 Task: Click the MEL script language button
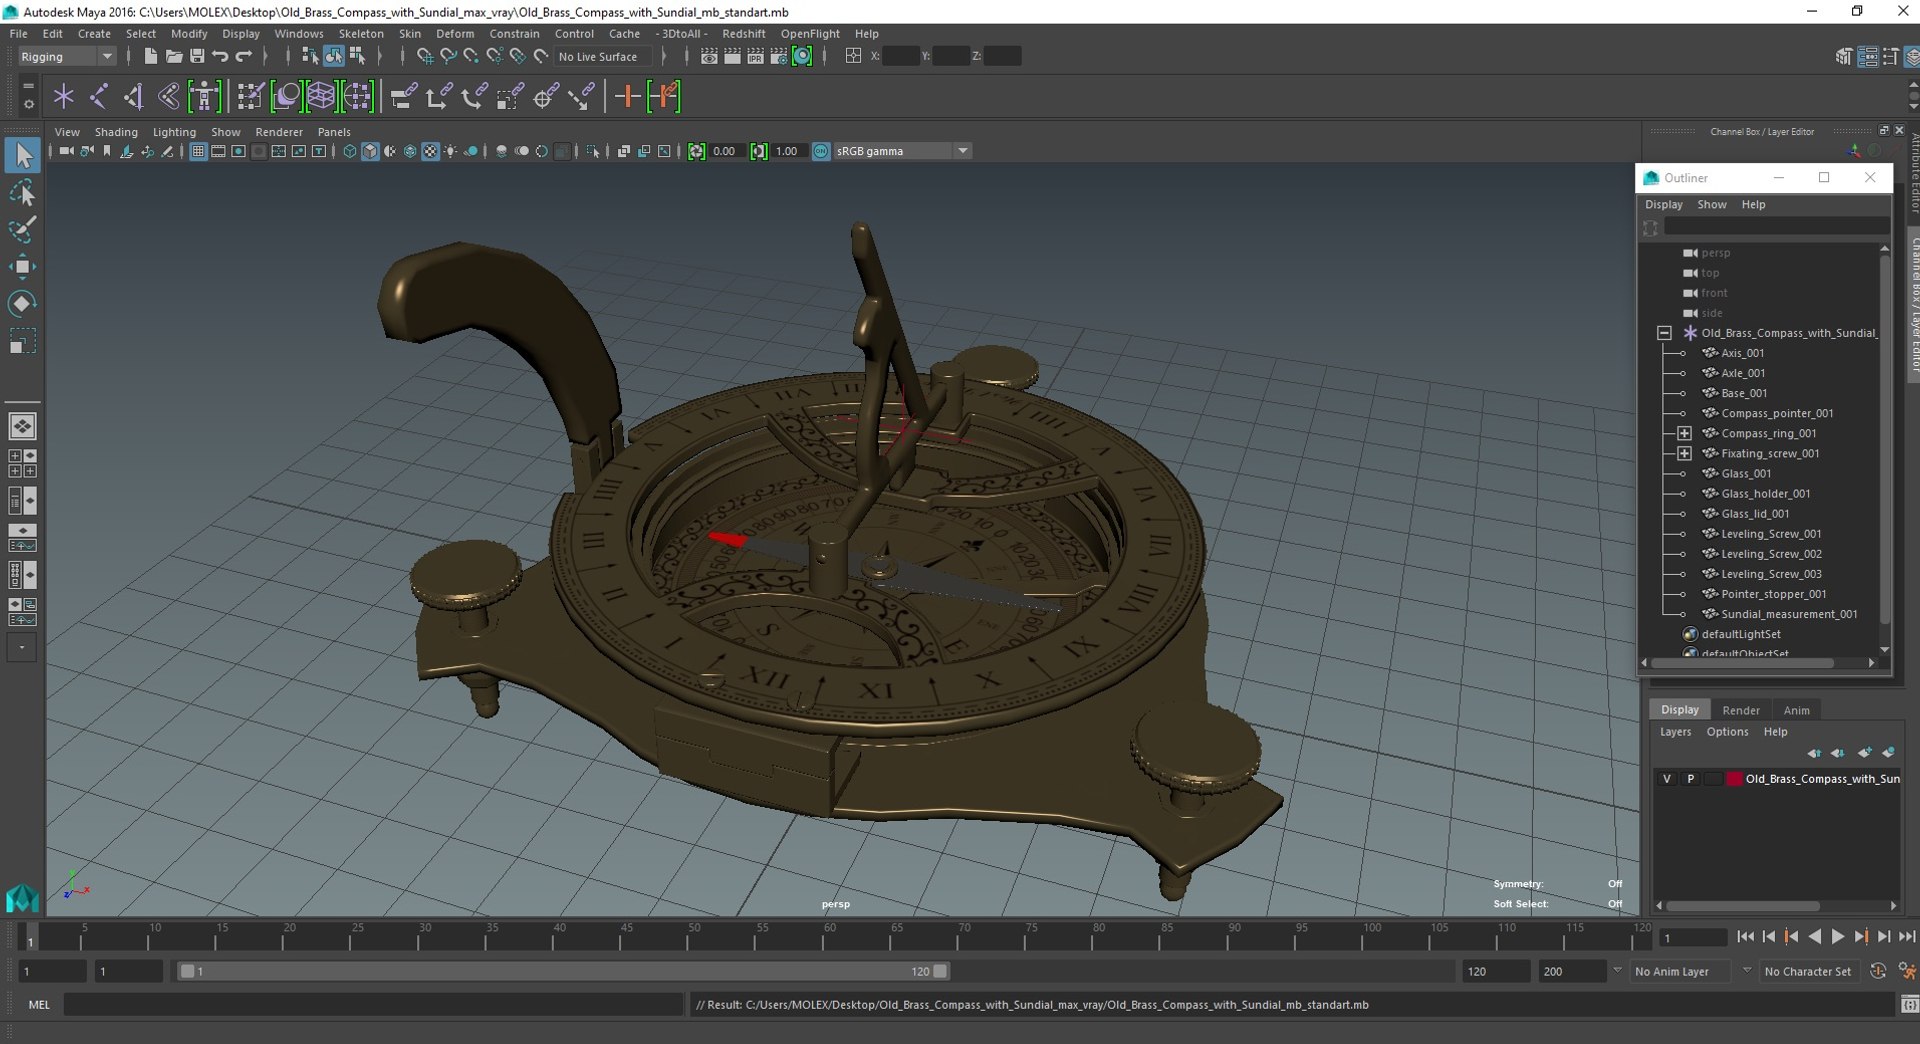39,1004
